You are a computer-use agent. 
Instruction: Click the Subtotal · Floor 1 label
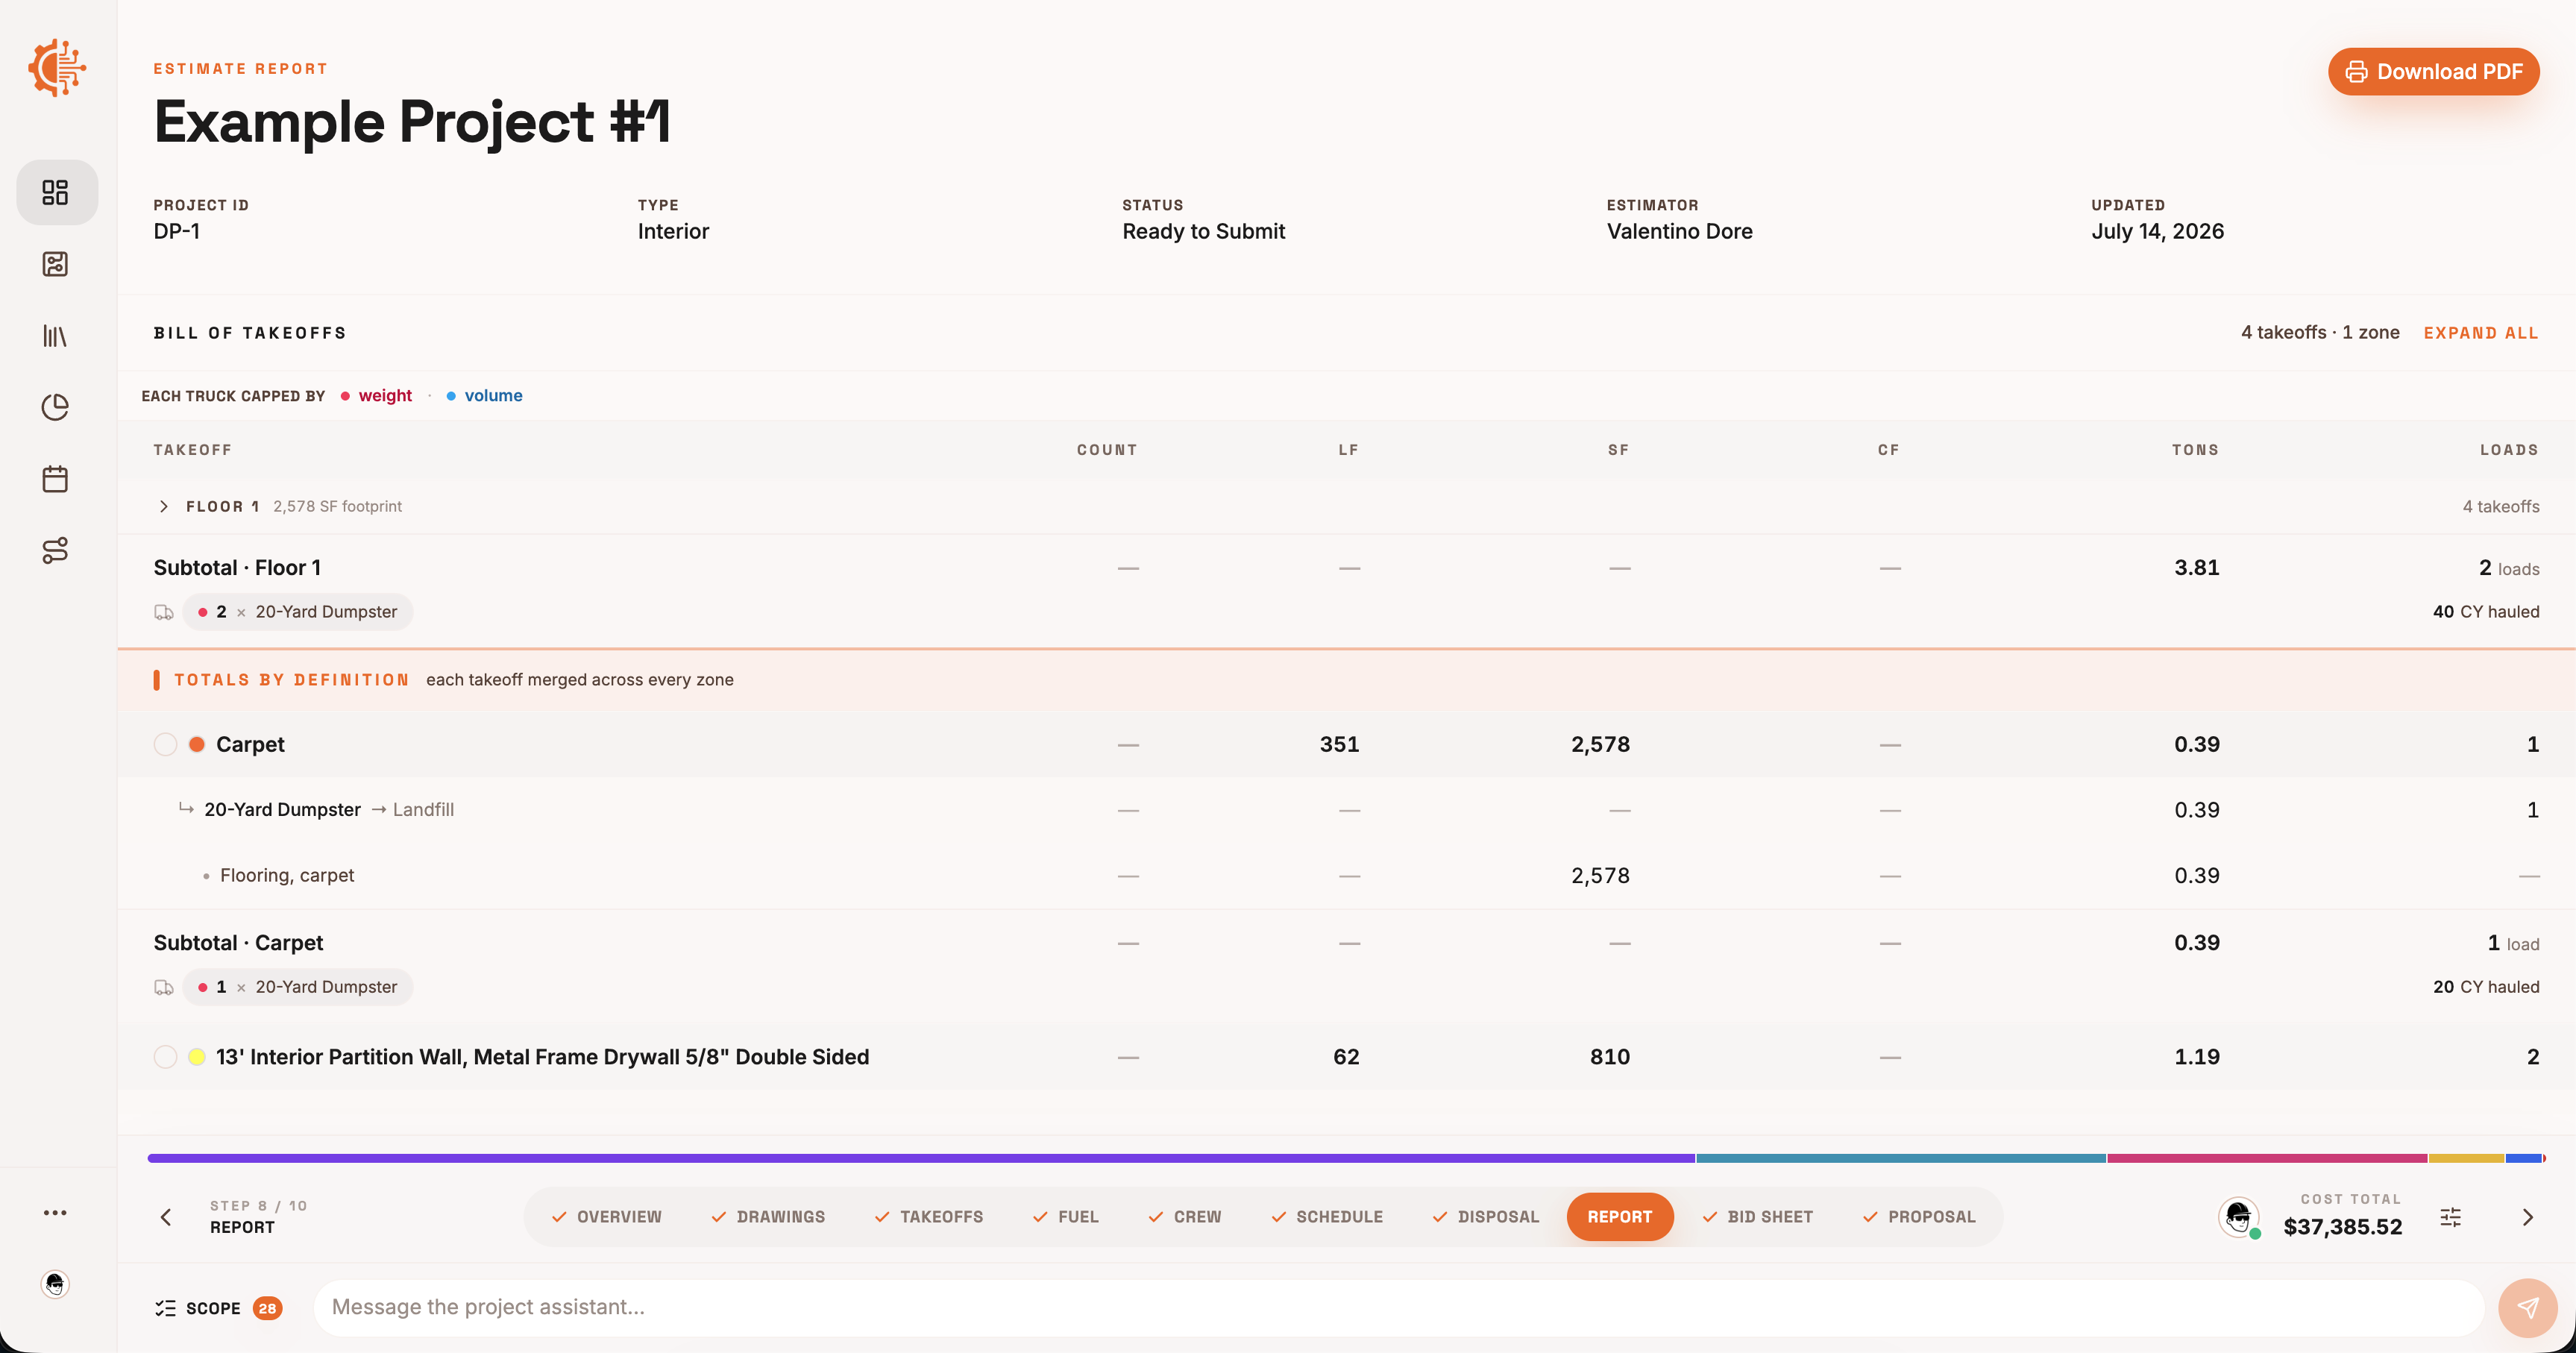point(237,568)
